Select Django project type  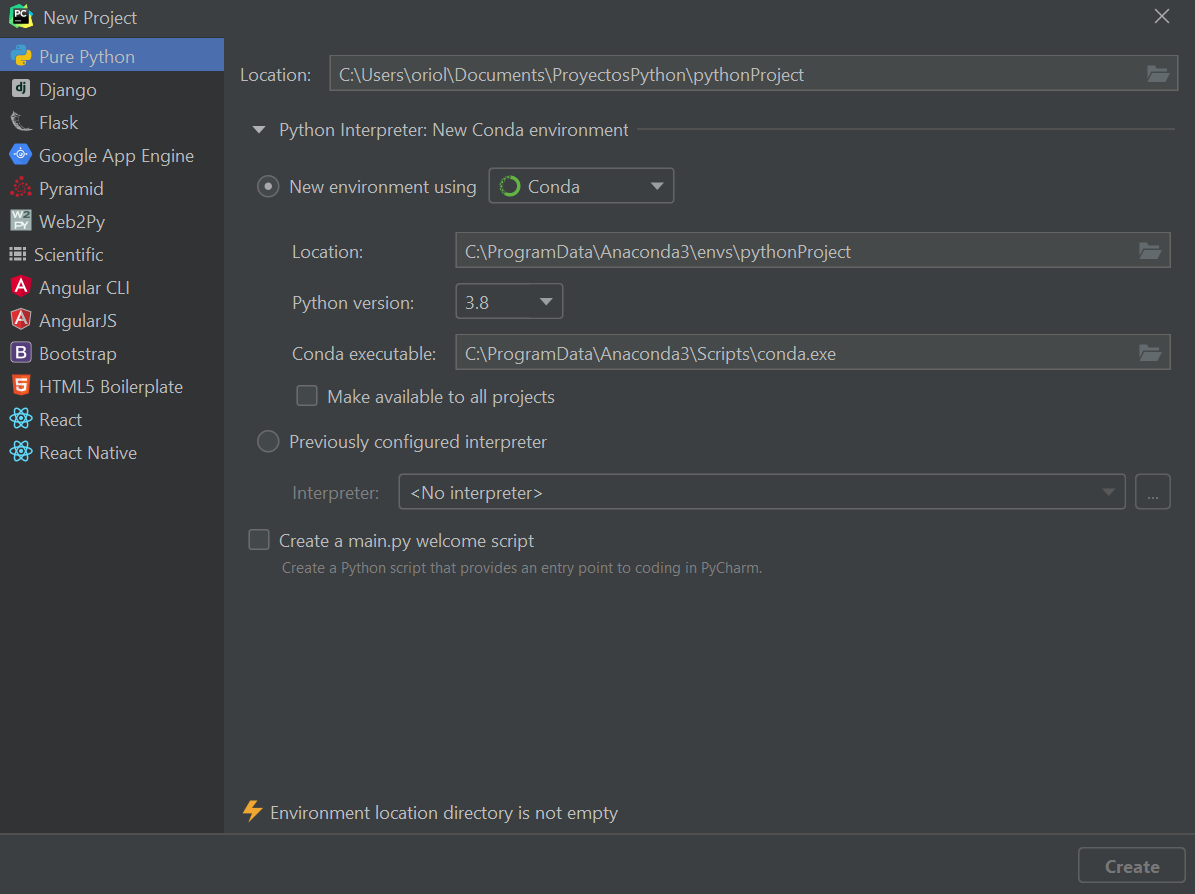coord(112,89)
